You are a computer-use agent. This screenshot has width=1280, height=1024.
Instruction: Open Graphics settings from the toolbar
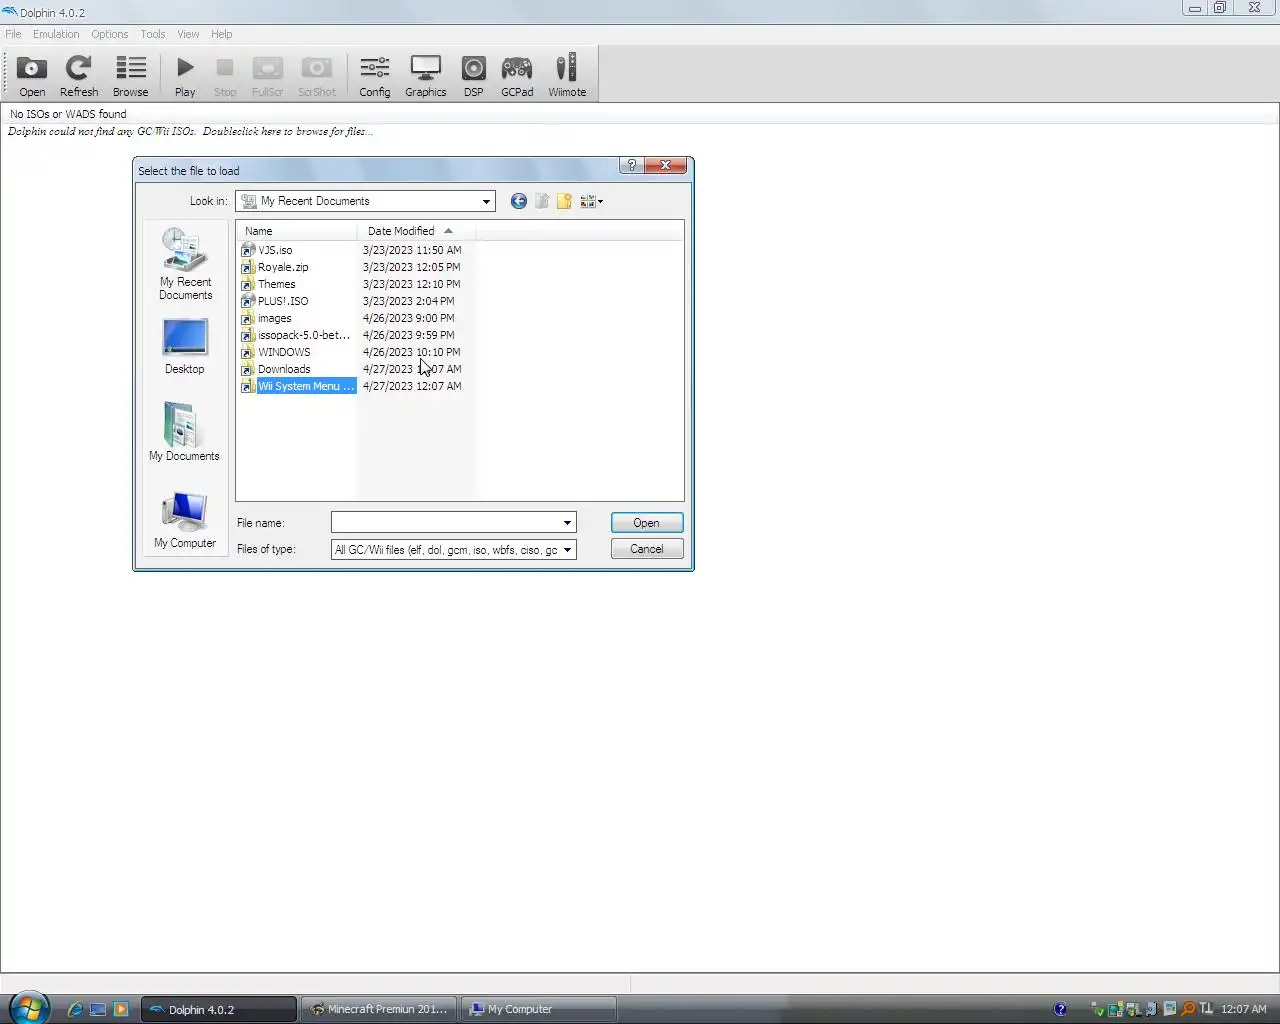coord(425,76)
